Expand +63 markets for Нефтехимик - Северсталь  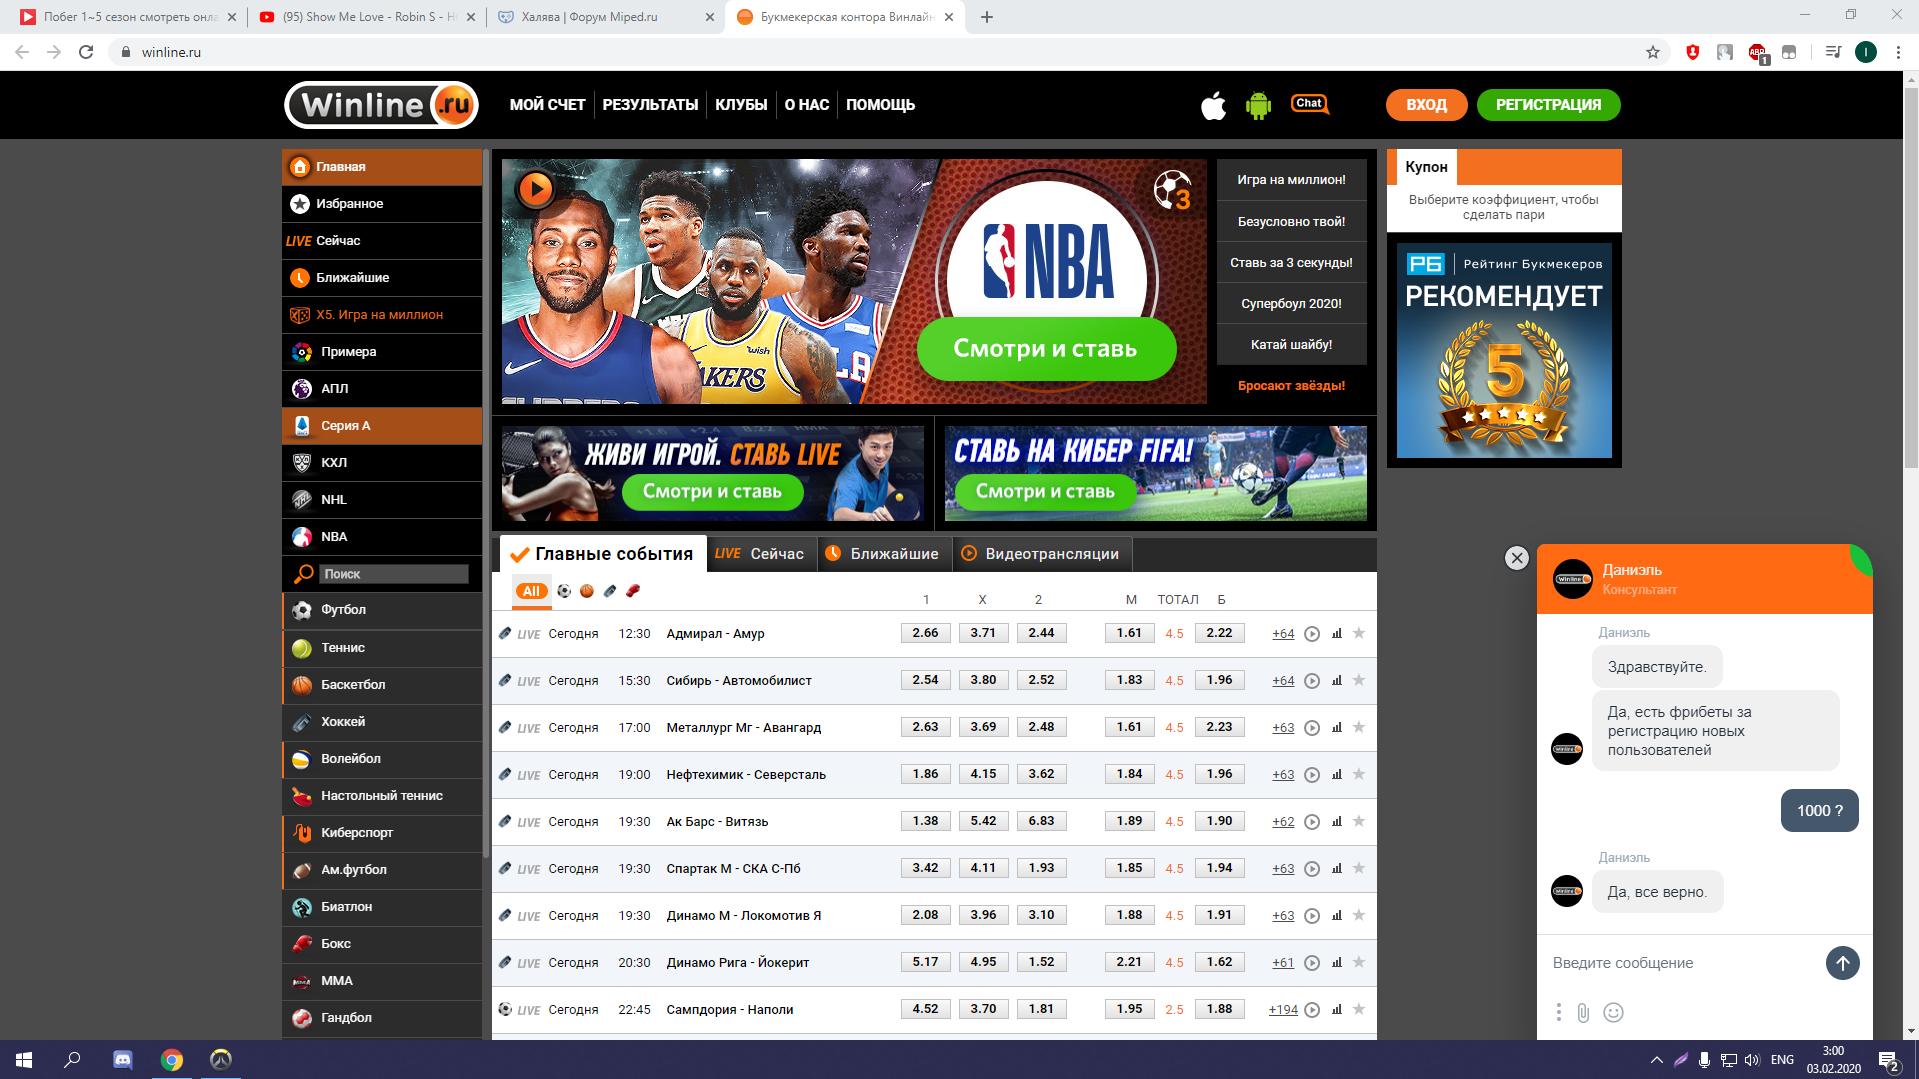pos(1283,775)
